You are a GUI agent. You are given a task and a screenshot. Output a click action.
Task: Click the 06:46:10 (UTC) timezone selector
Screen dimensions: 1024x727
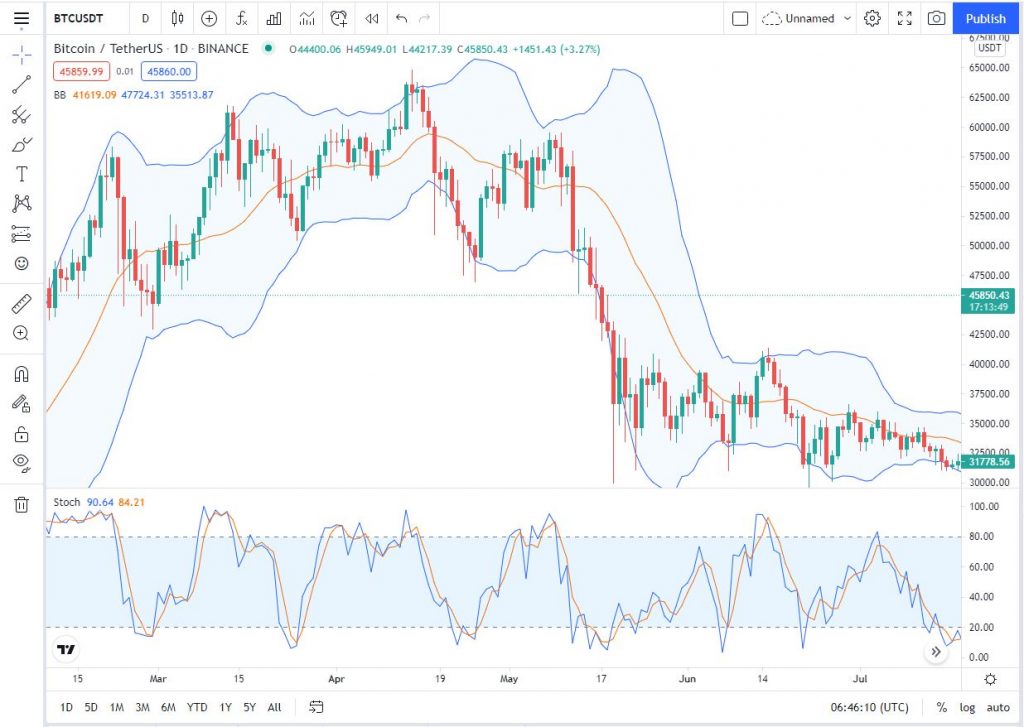(x=869, y=707)
